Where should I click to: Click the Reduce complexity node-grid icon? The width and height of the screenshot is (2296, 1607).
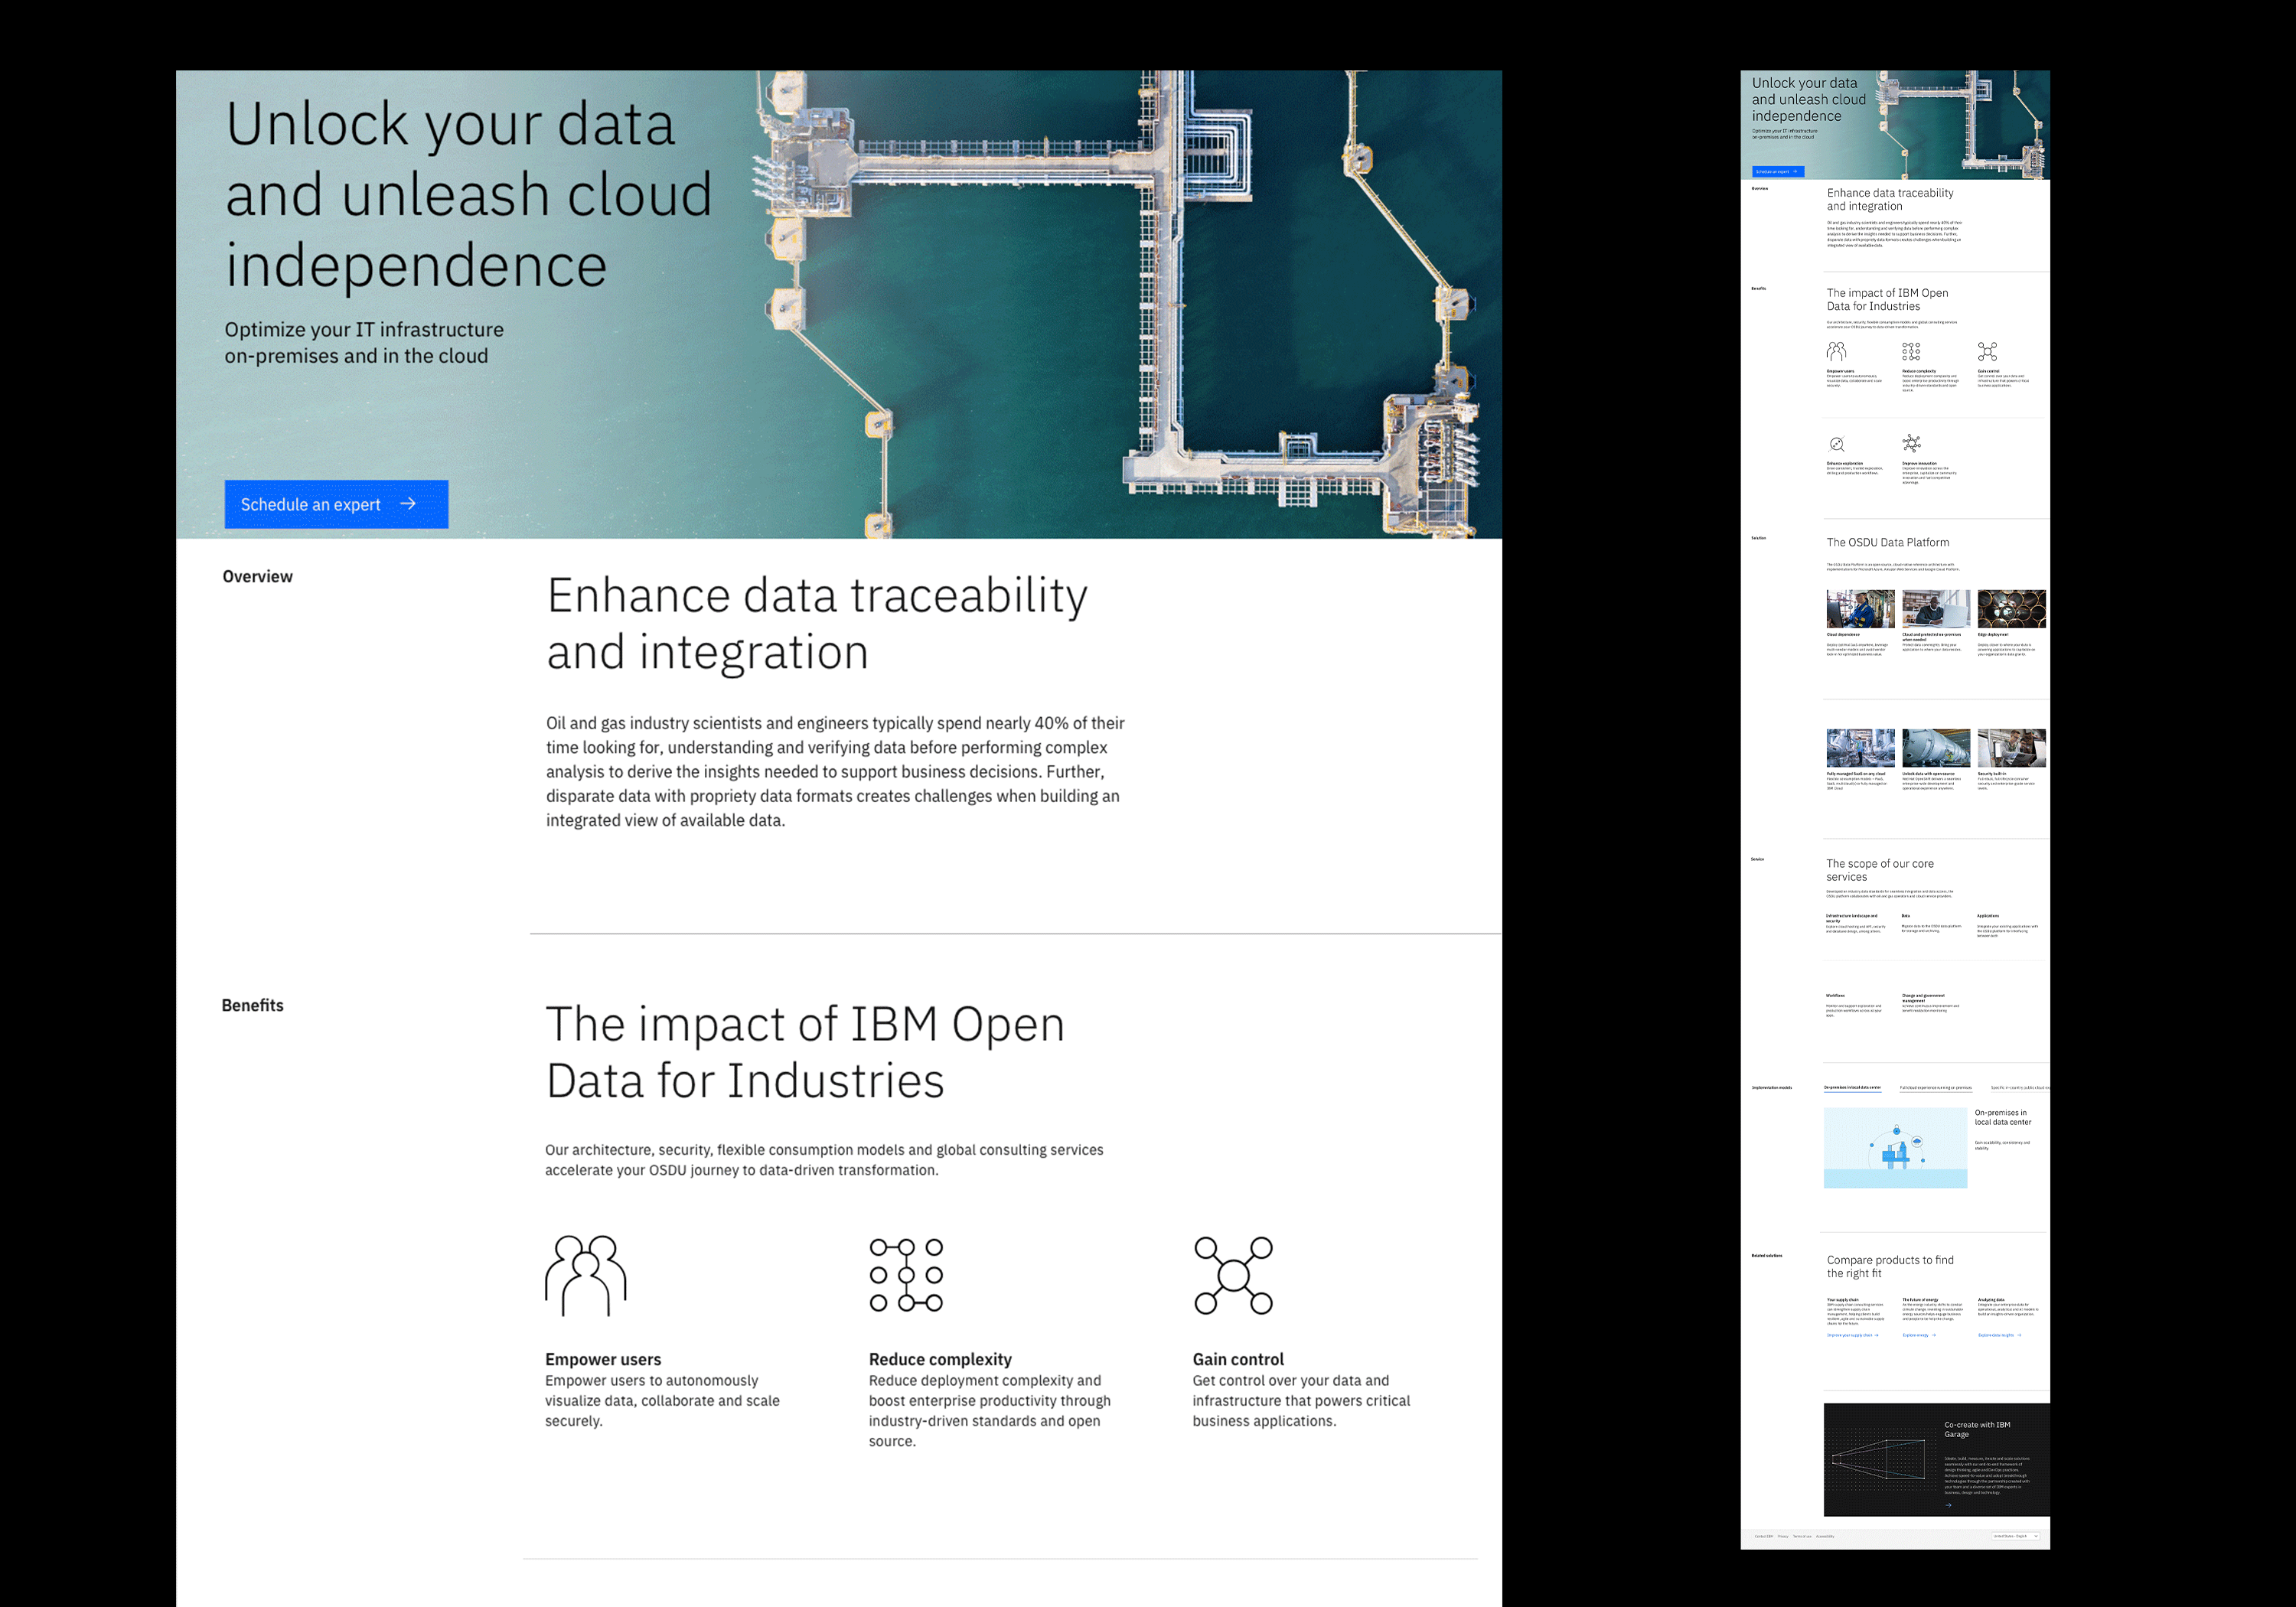[905, 1275]
